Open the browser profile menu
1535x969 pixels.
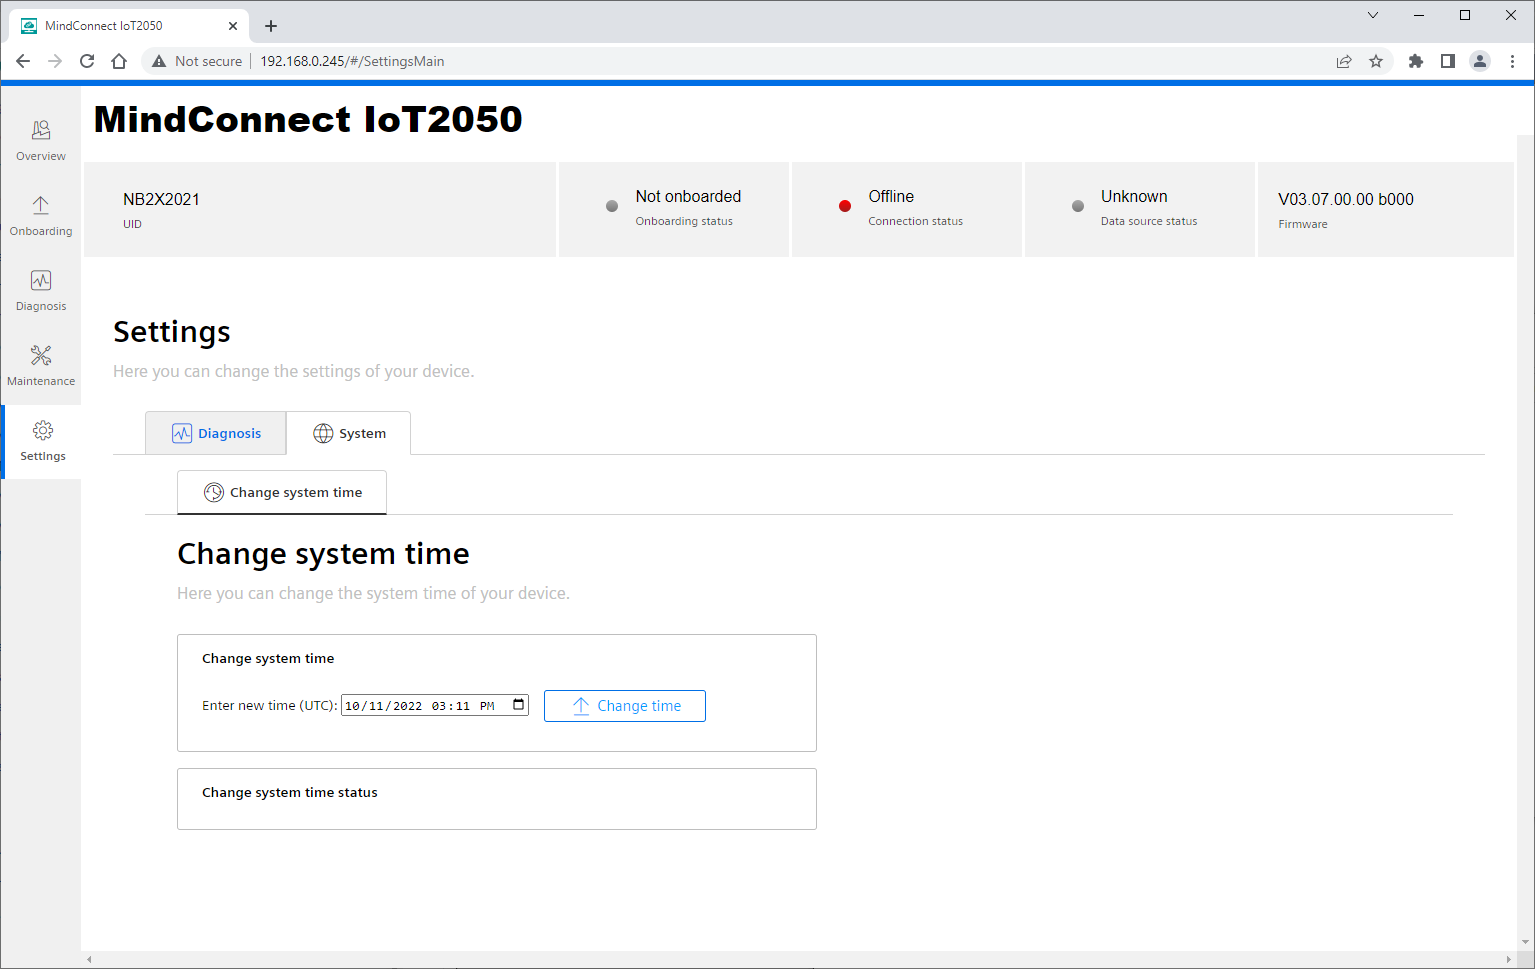[x=1480, y=61]
